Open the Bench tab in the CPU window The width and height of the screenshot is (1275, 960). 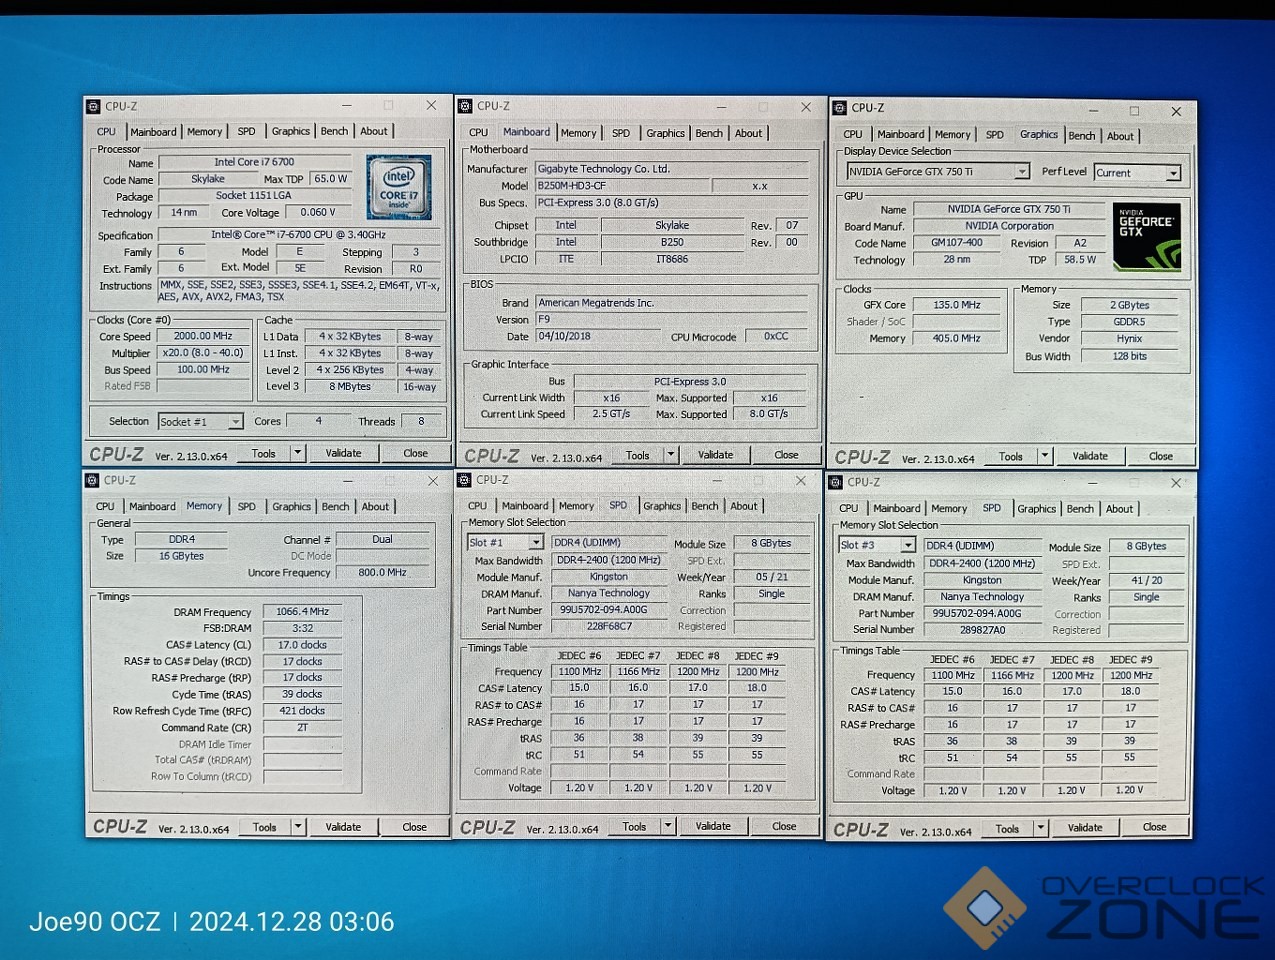click(334, 131)
